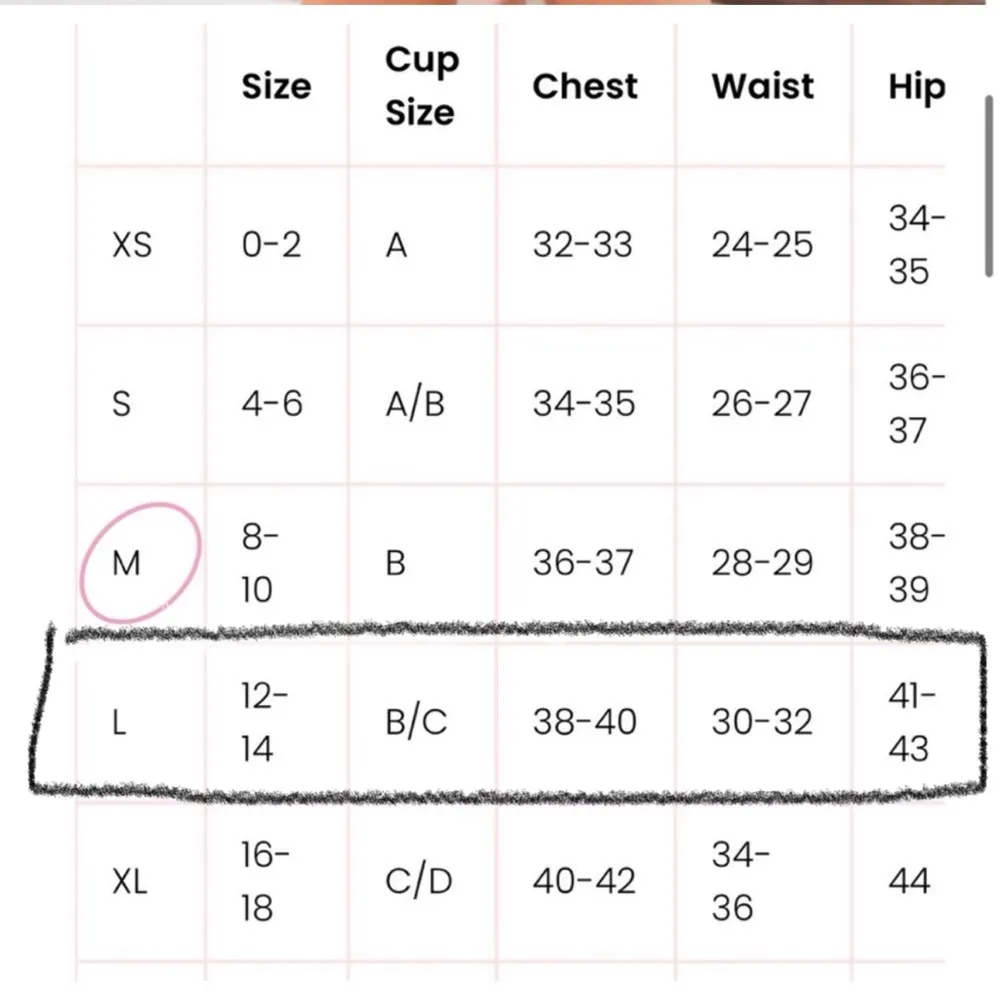Click the S size row label

point(121,404)
